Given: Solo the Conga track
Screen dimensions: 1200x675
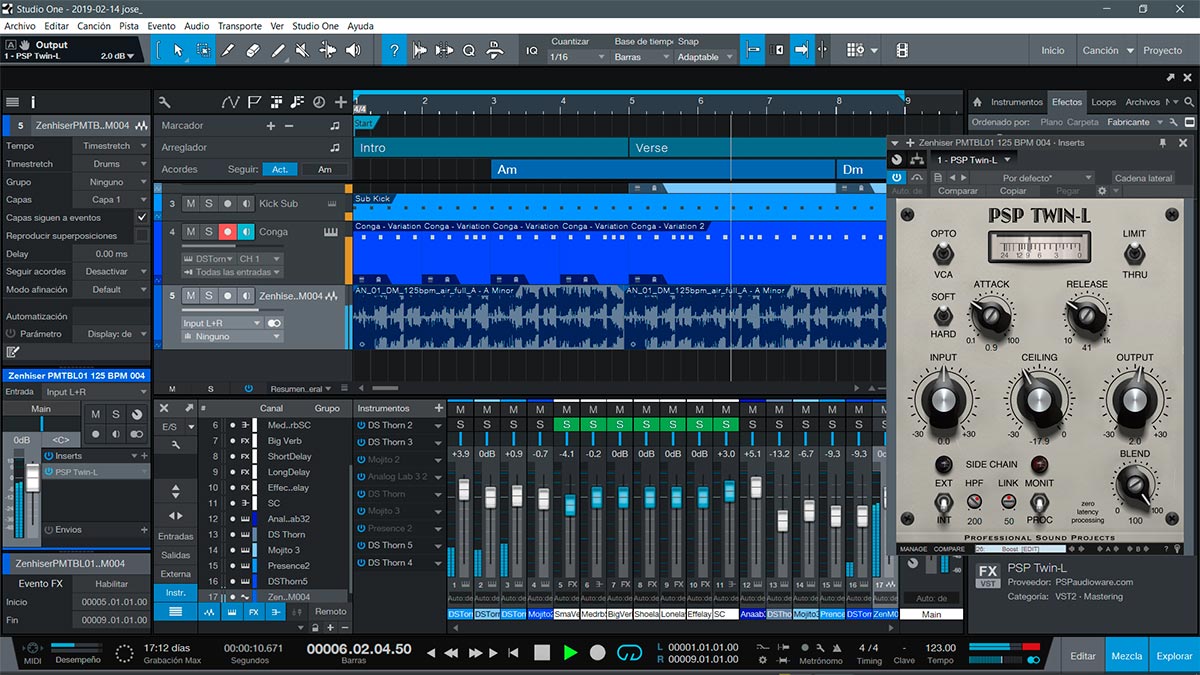Looking at the screenshot, I should 209,232.
